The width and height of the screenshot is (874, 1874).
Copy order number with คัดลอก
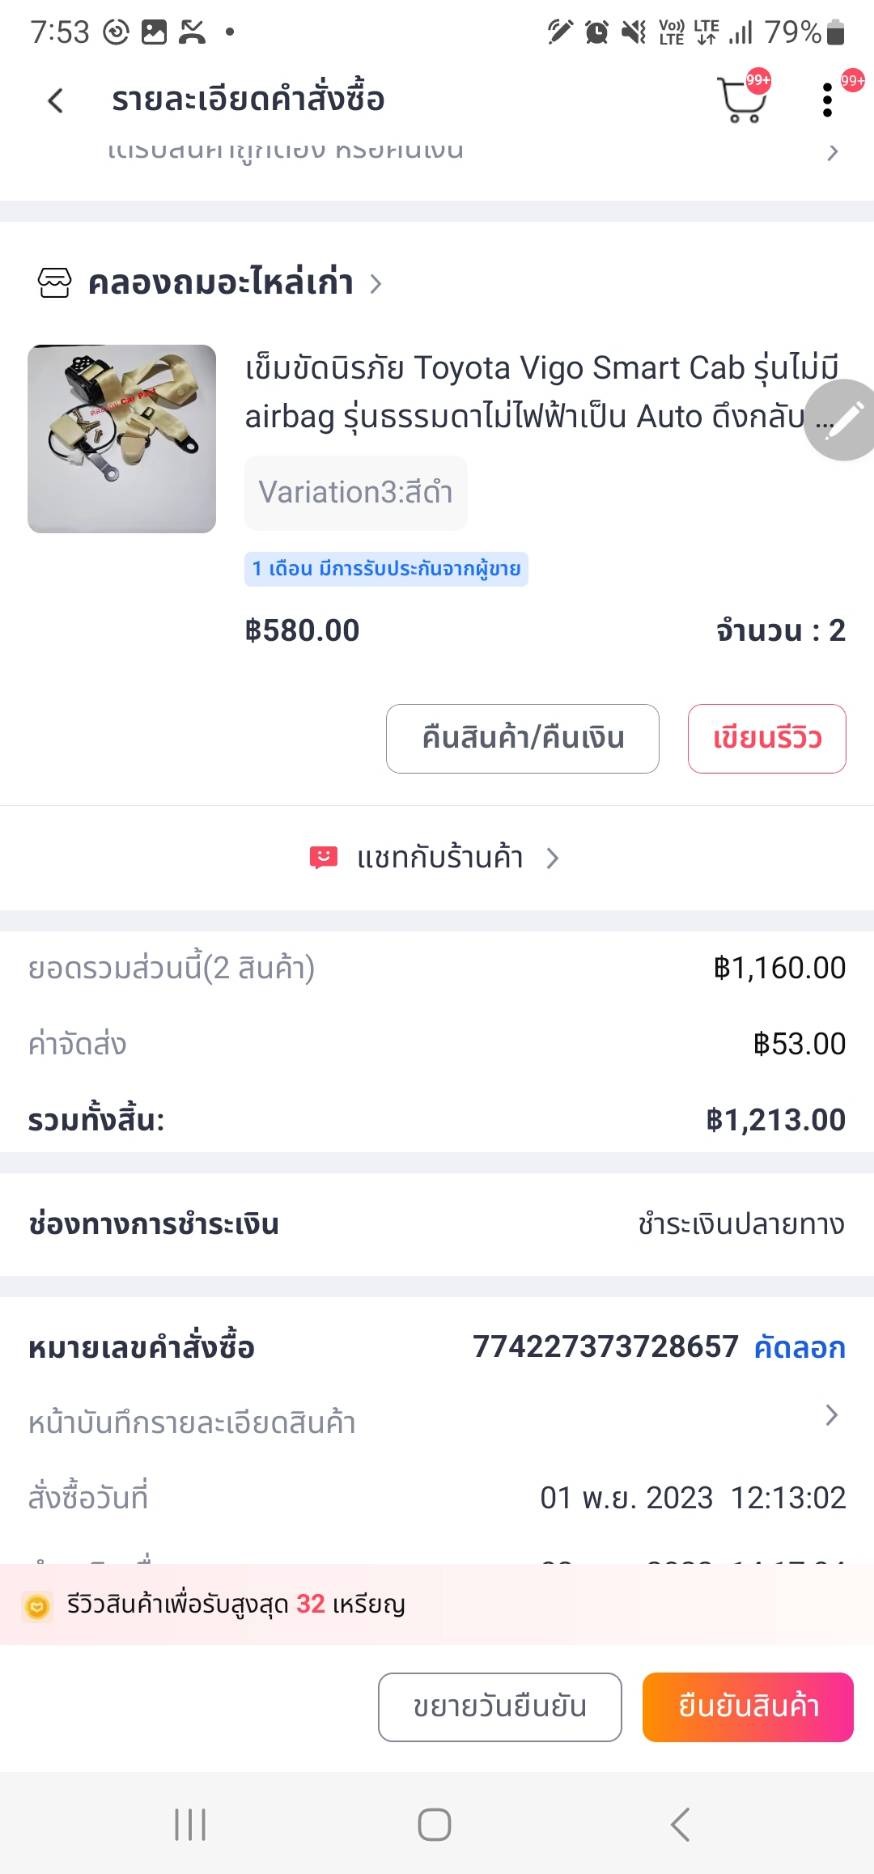799,1347
